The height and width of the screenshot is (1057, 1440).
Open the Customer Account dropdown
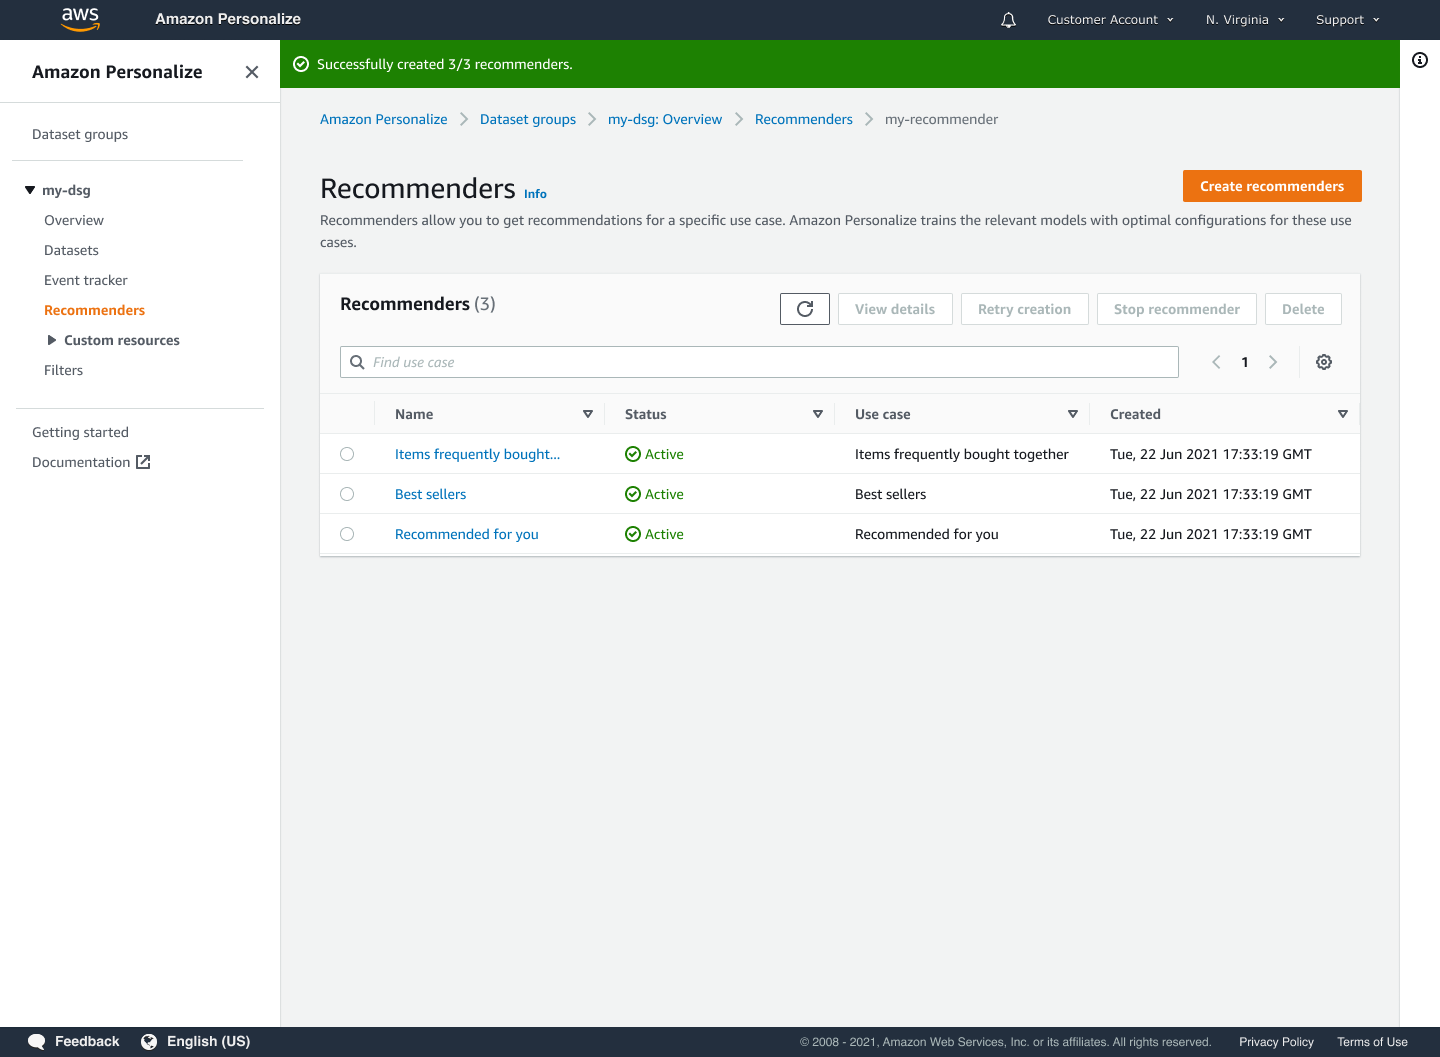[1110, 20]
